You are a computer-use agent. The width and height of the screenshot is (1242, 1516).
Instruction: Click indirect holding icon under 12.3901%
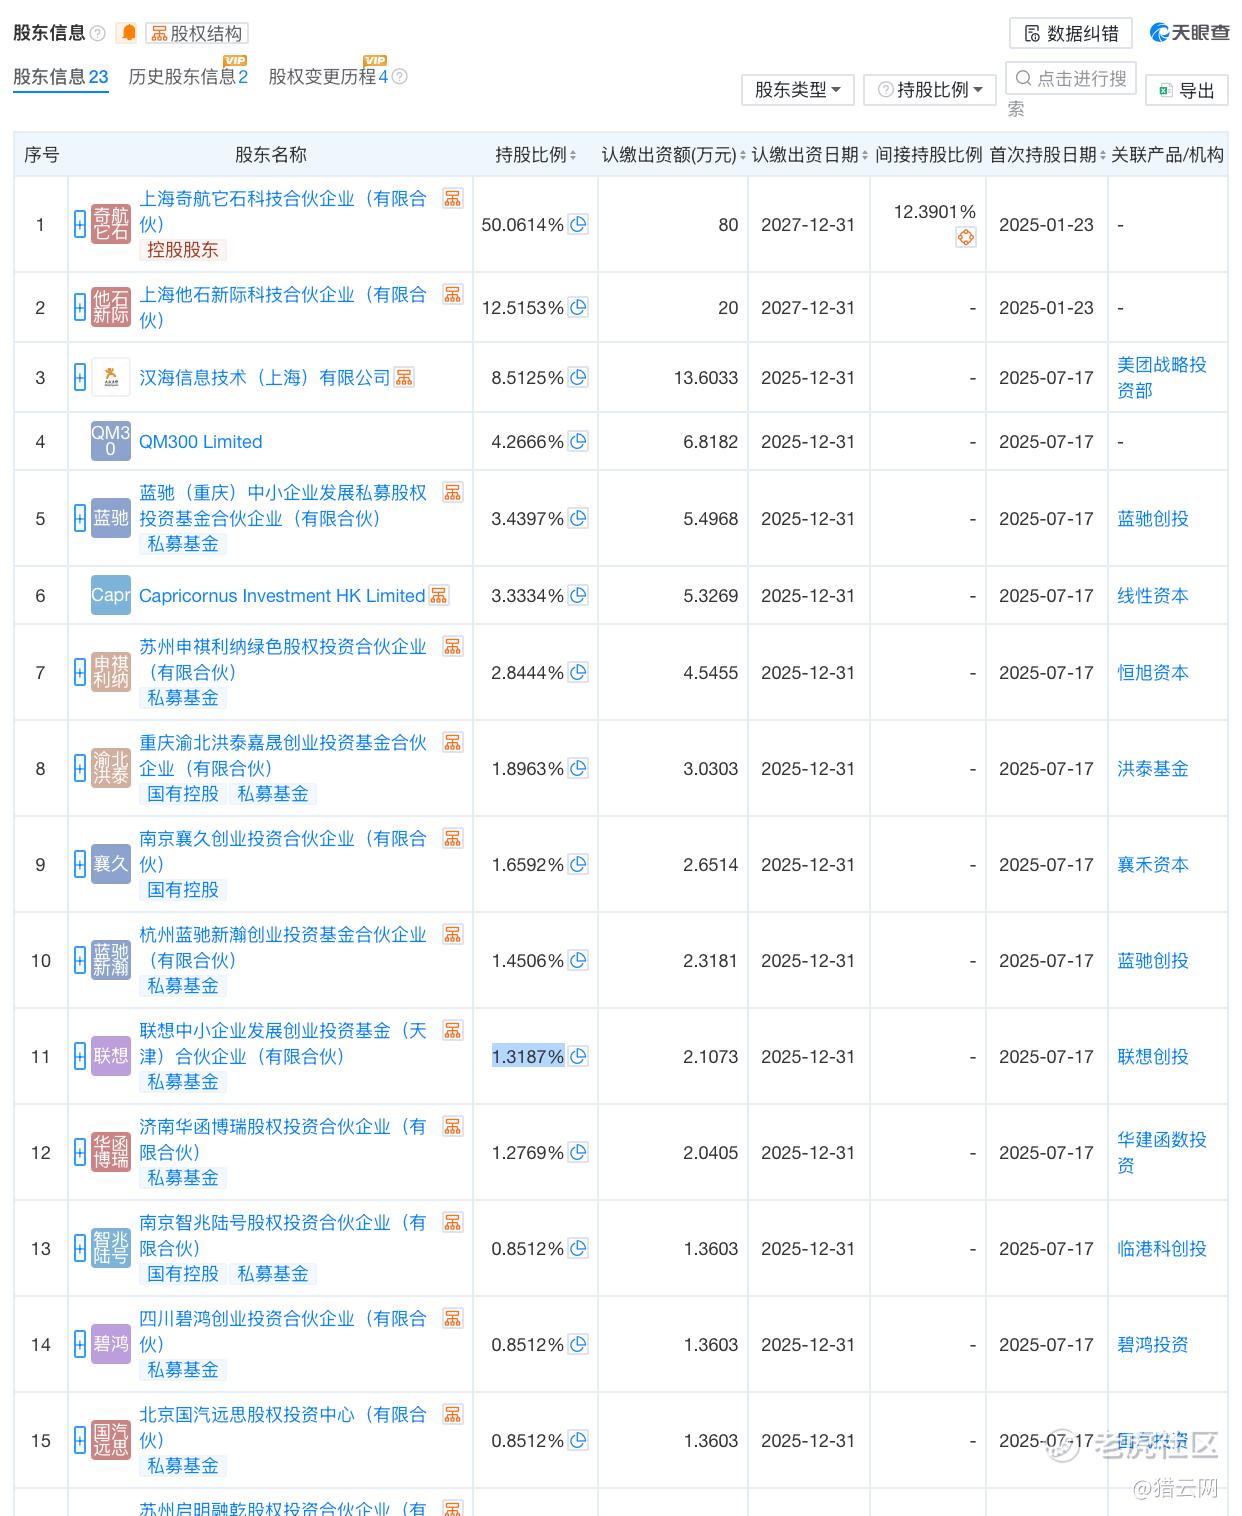(965, 238)
